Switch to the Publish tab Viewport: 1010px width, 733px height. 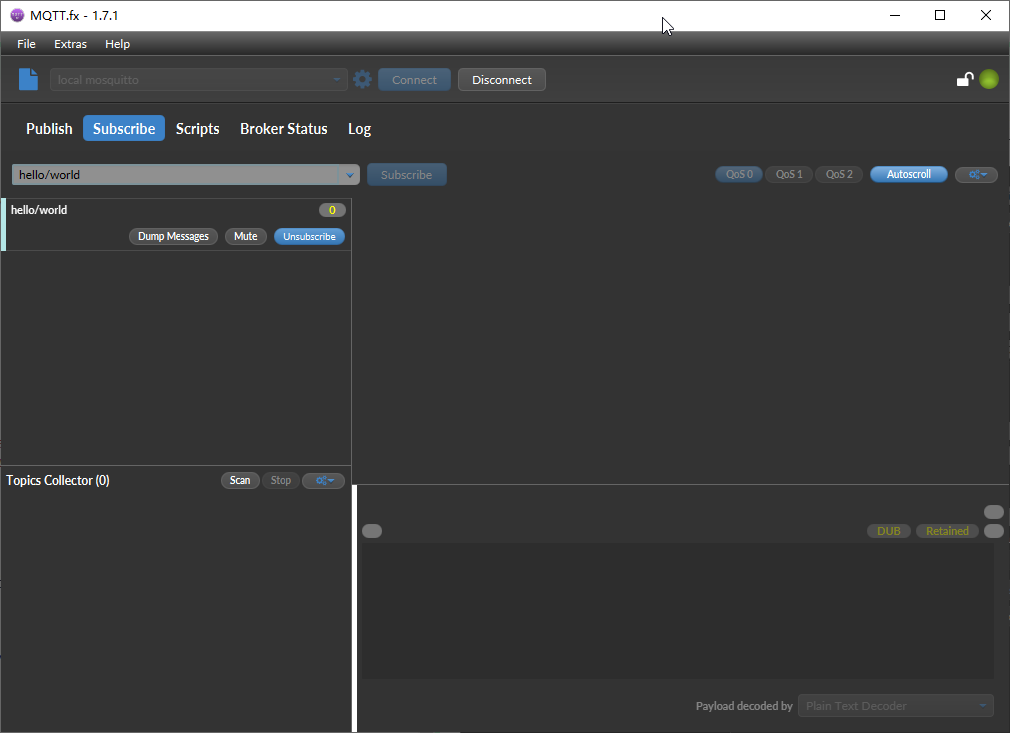49,128
